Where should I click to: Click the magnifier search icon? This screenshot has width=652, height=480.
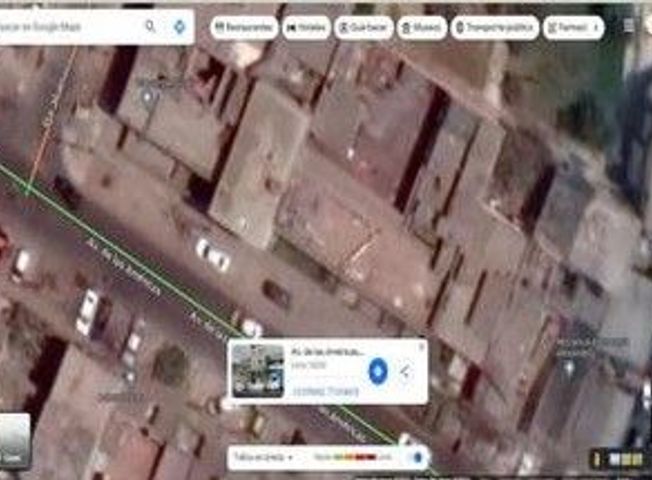(150, 27)
